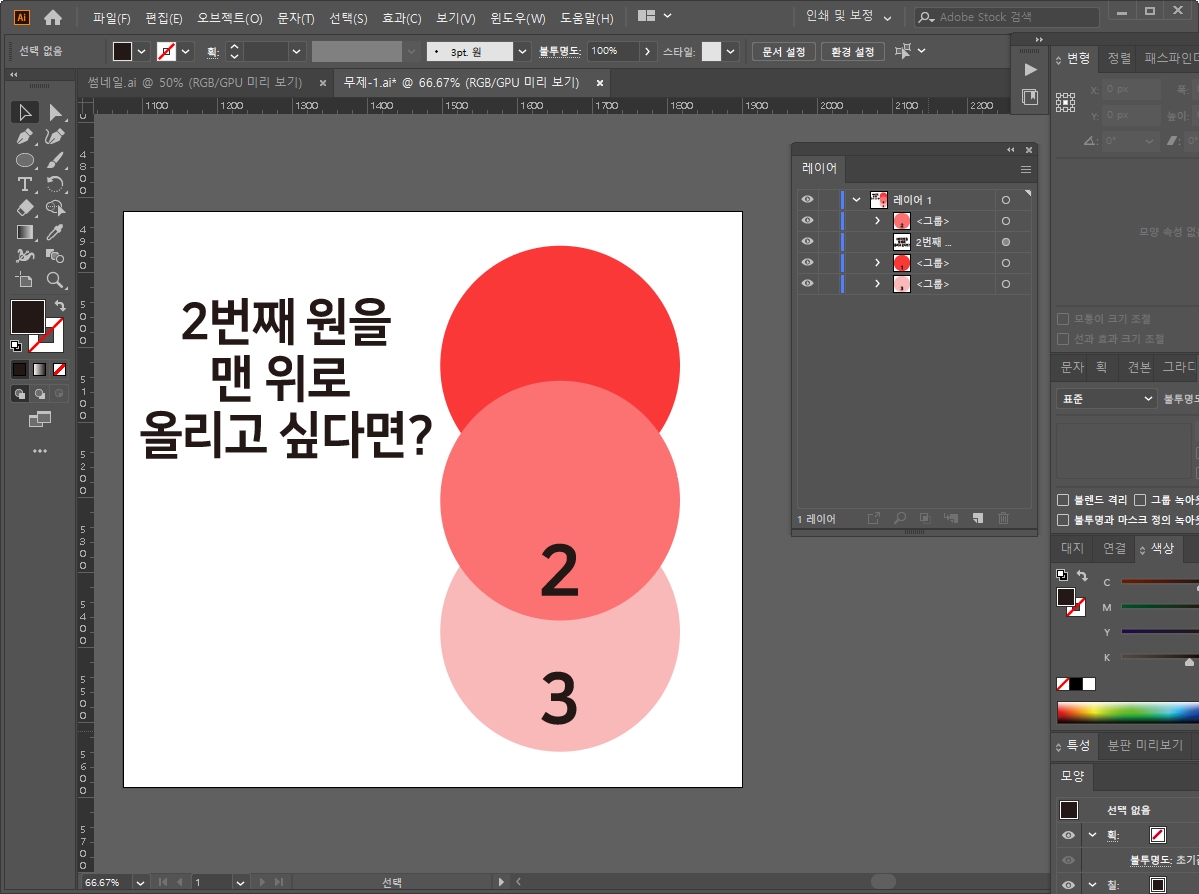This screenshot has height=894, width=1199.
Task: Click the Change Screen Mode icon
Action: (40, 419)
